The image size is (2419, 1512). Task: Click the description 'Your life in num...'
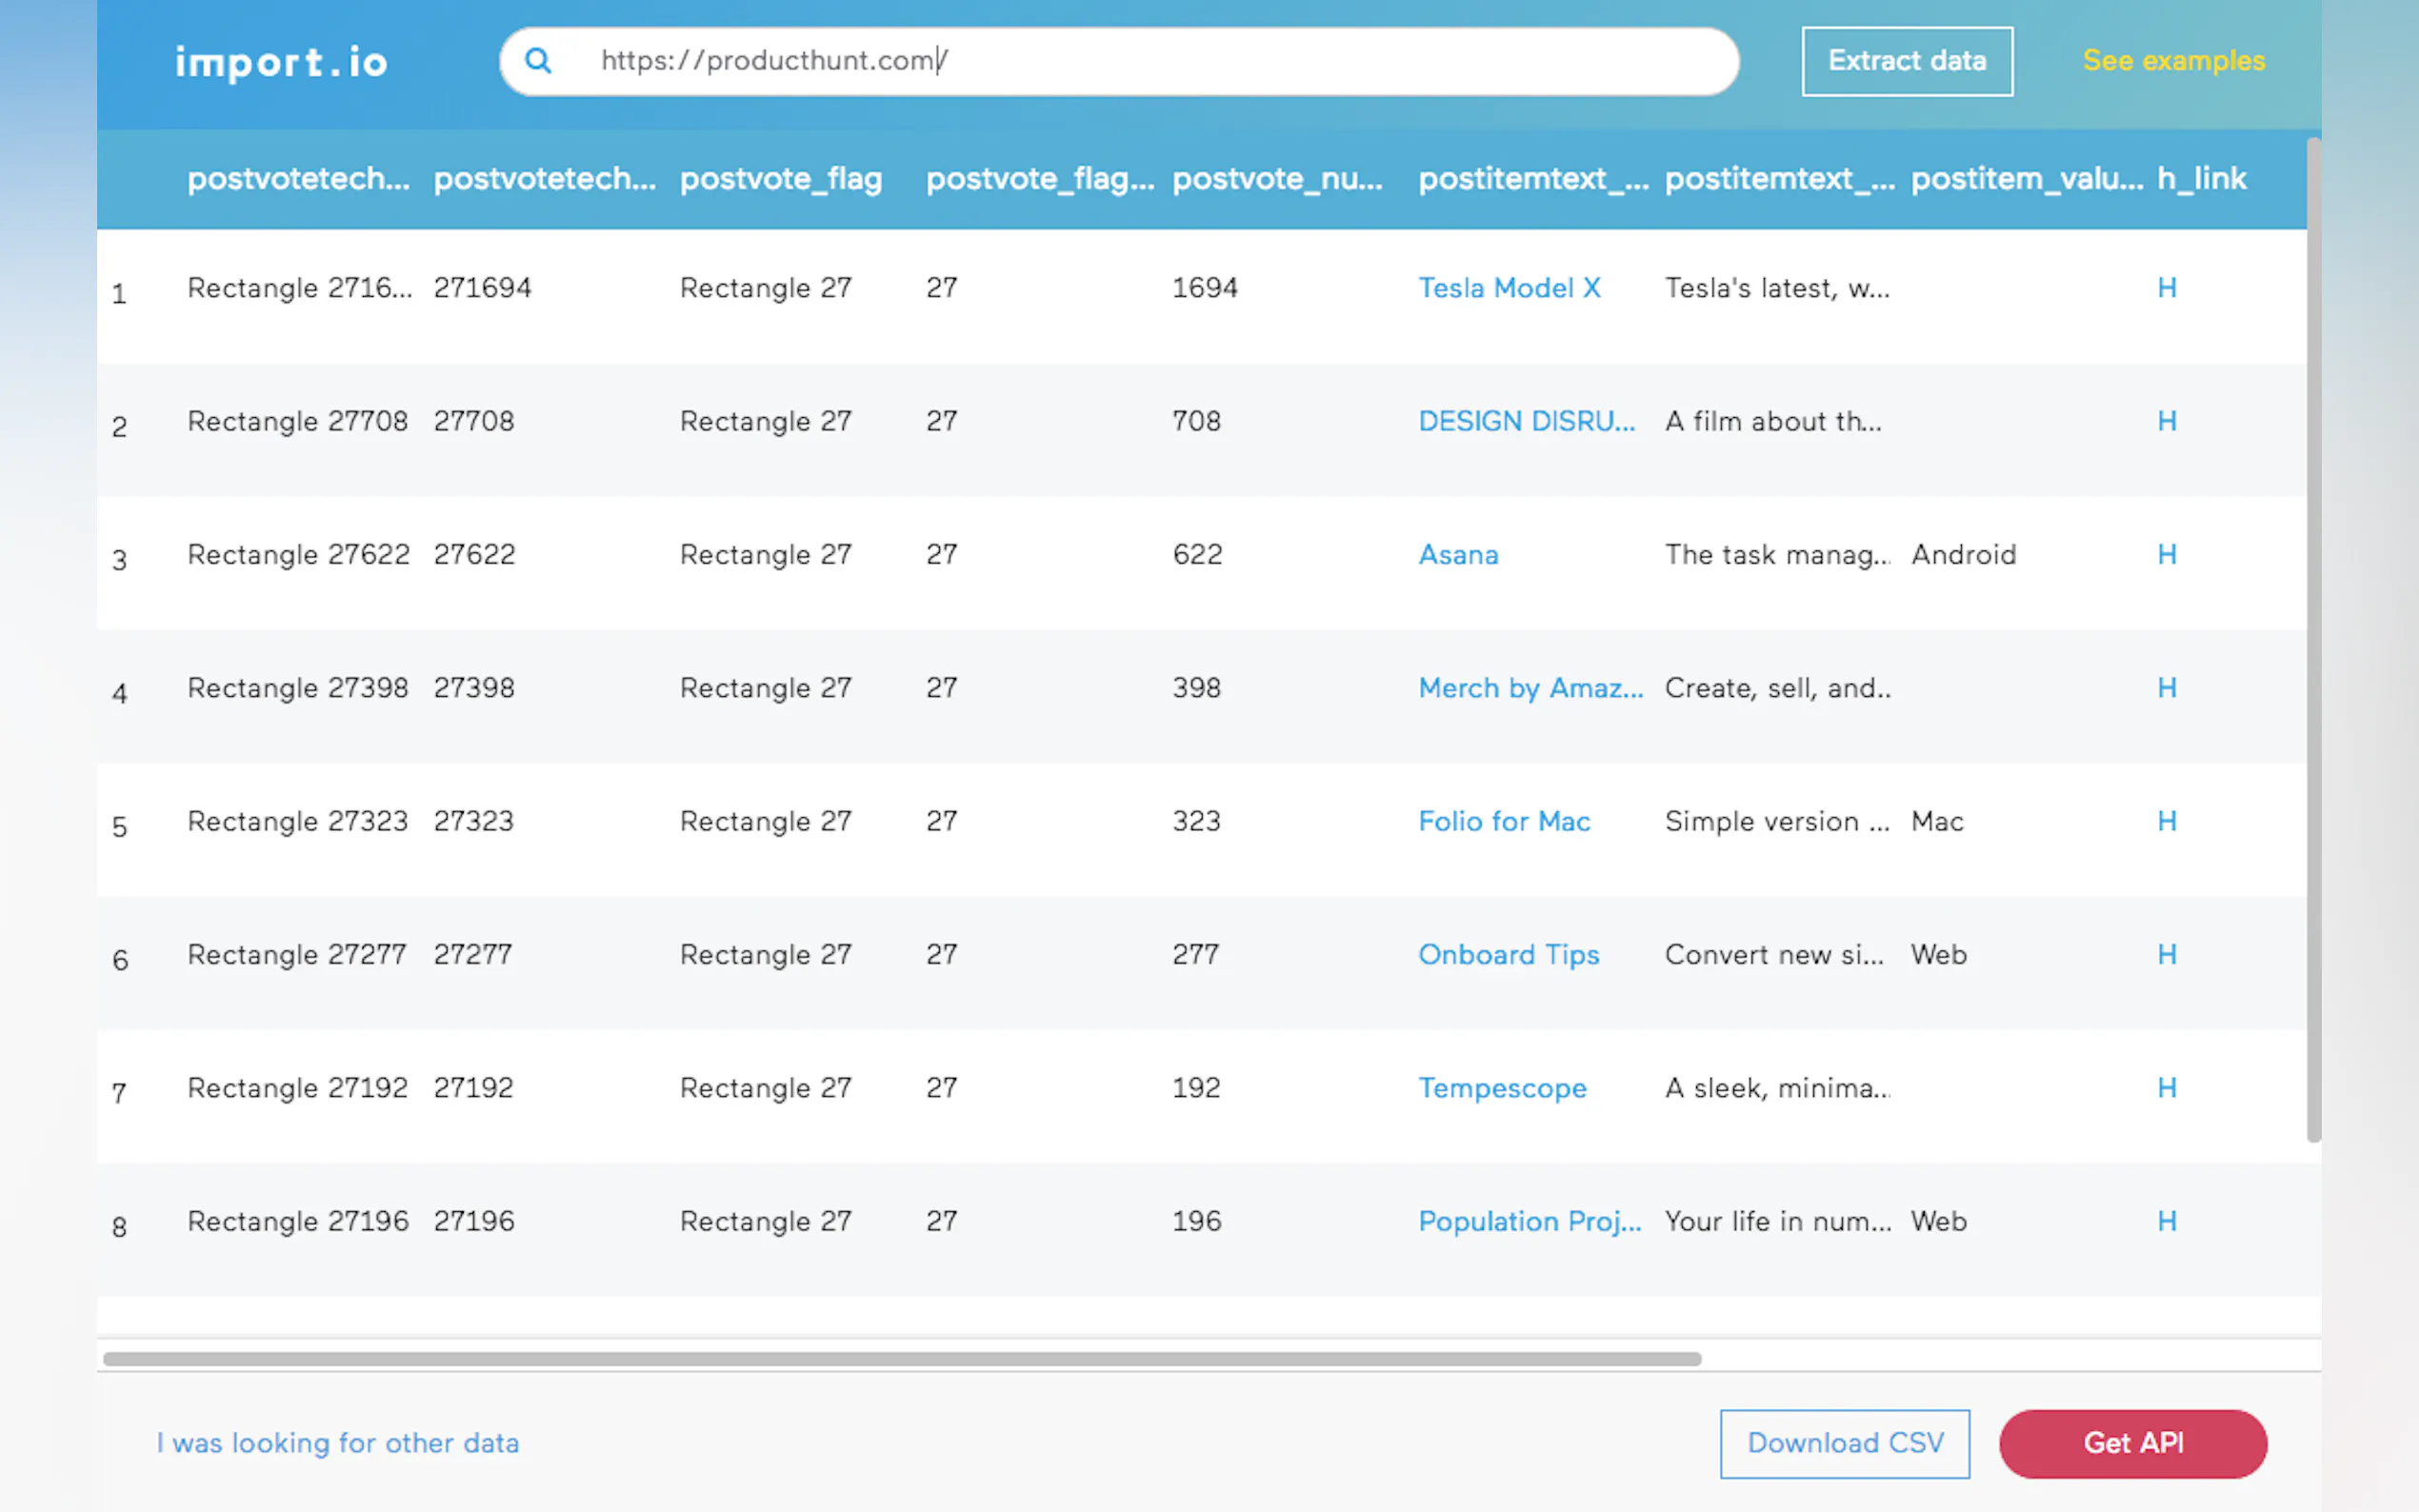click(1778, 1221)
